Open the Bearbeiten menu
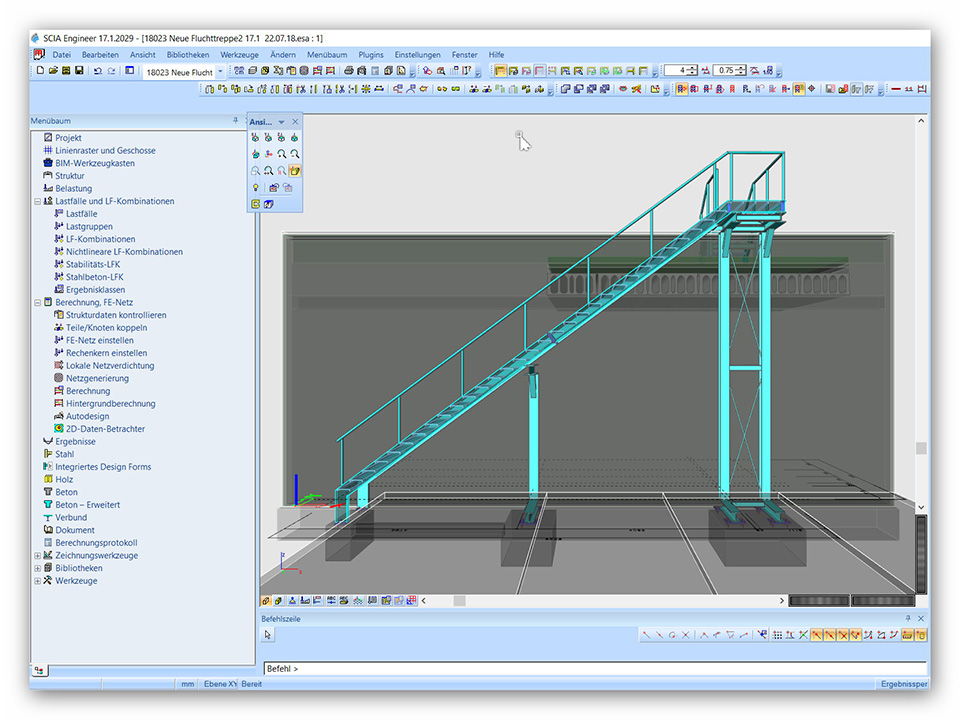Viewport: 960px width, 720px height. (x=100, y=55)
